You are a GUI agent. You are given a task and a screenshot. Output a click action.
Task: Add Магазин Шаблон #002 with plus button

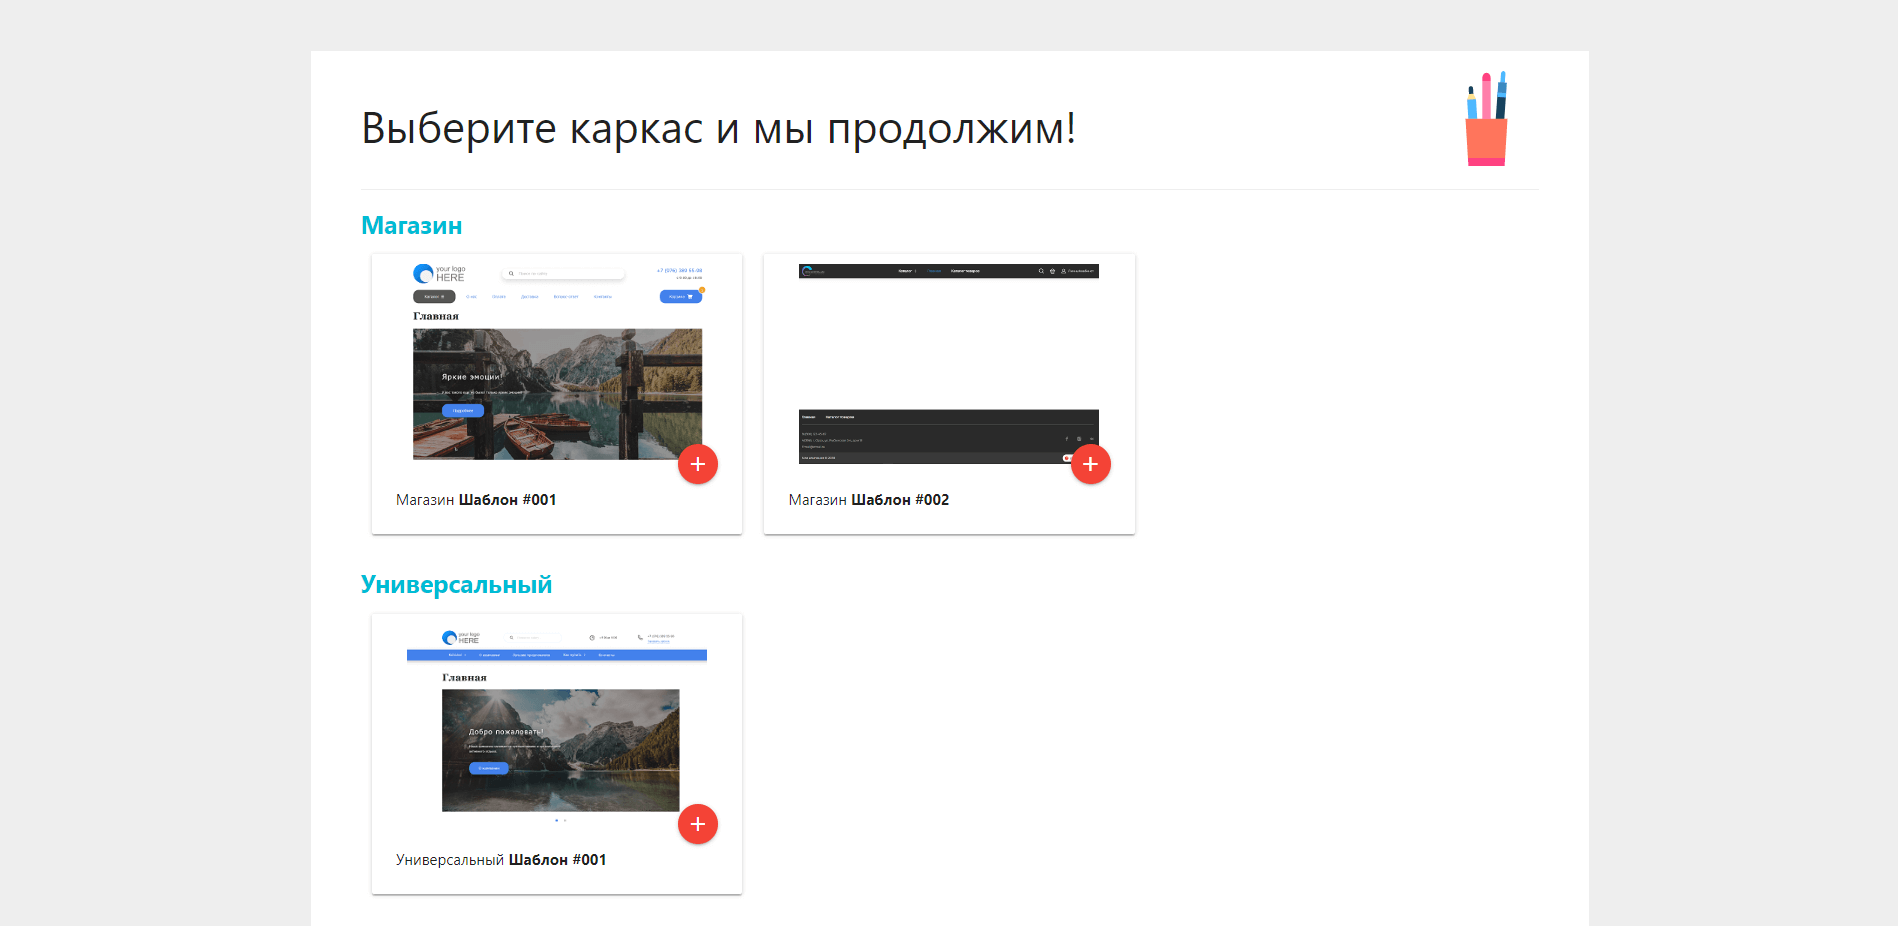point(1090,464)
